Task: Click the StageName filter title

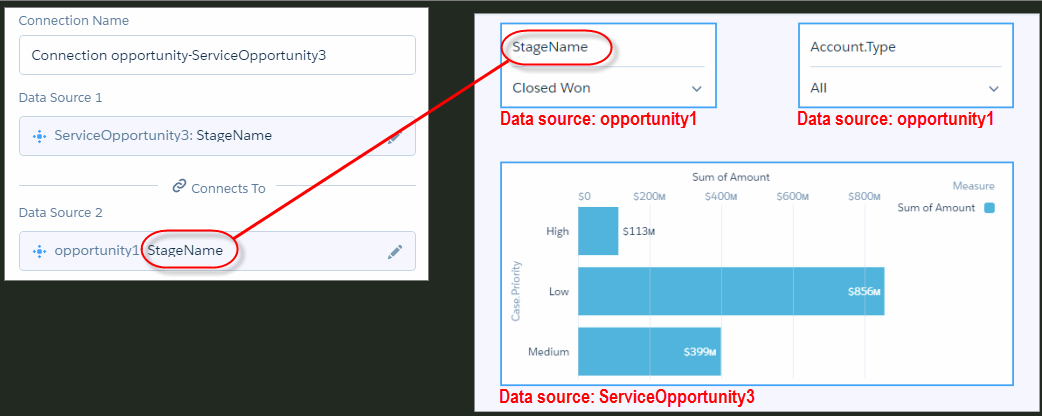Action: (550, 47)
